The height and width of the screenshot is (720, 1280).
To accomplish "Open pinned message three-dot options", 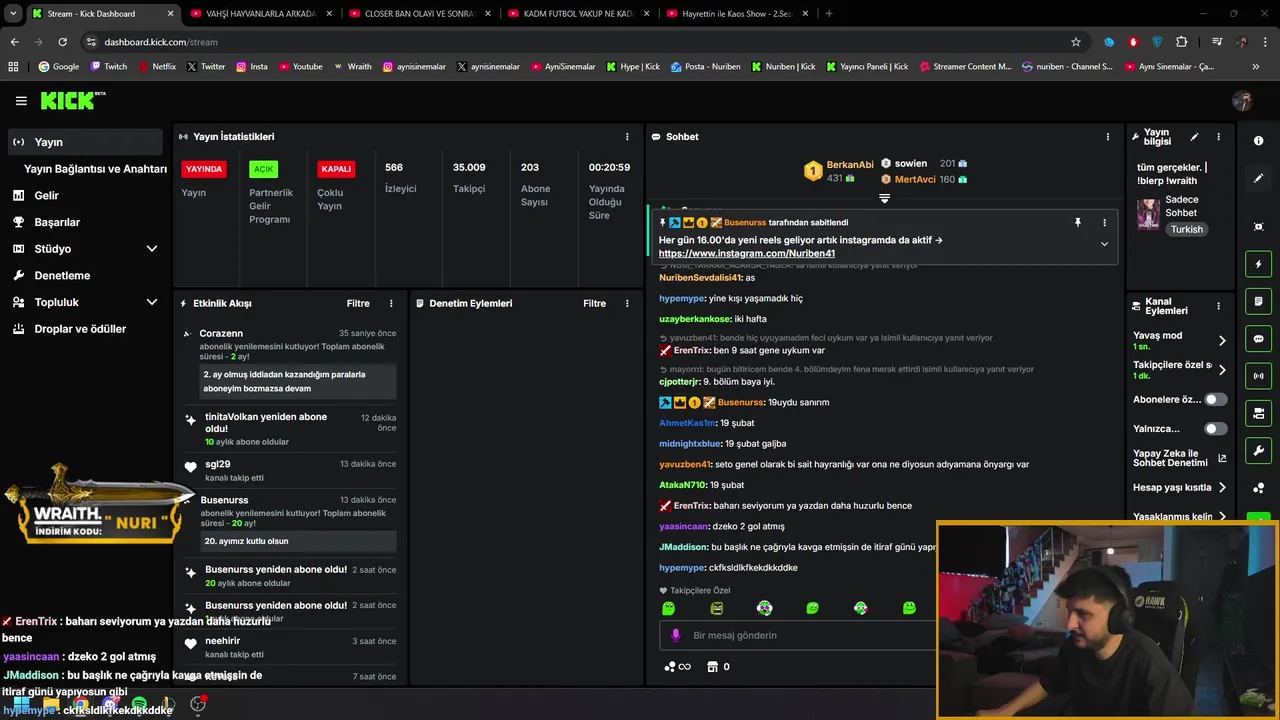I will pyautogui.click(x=1104, y=223).
